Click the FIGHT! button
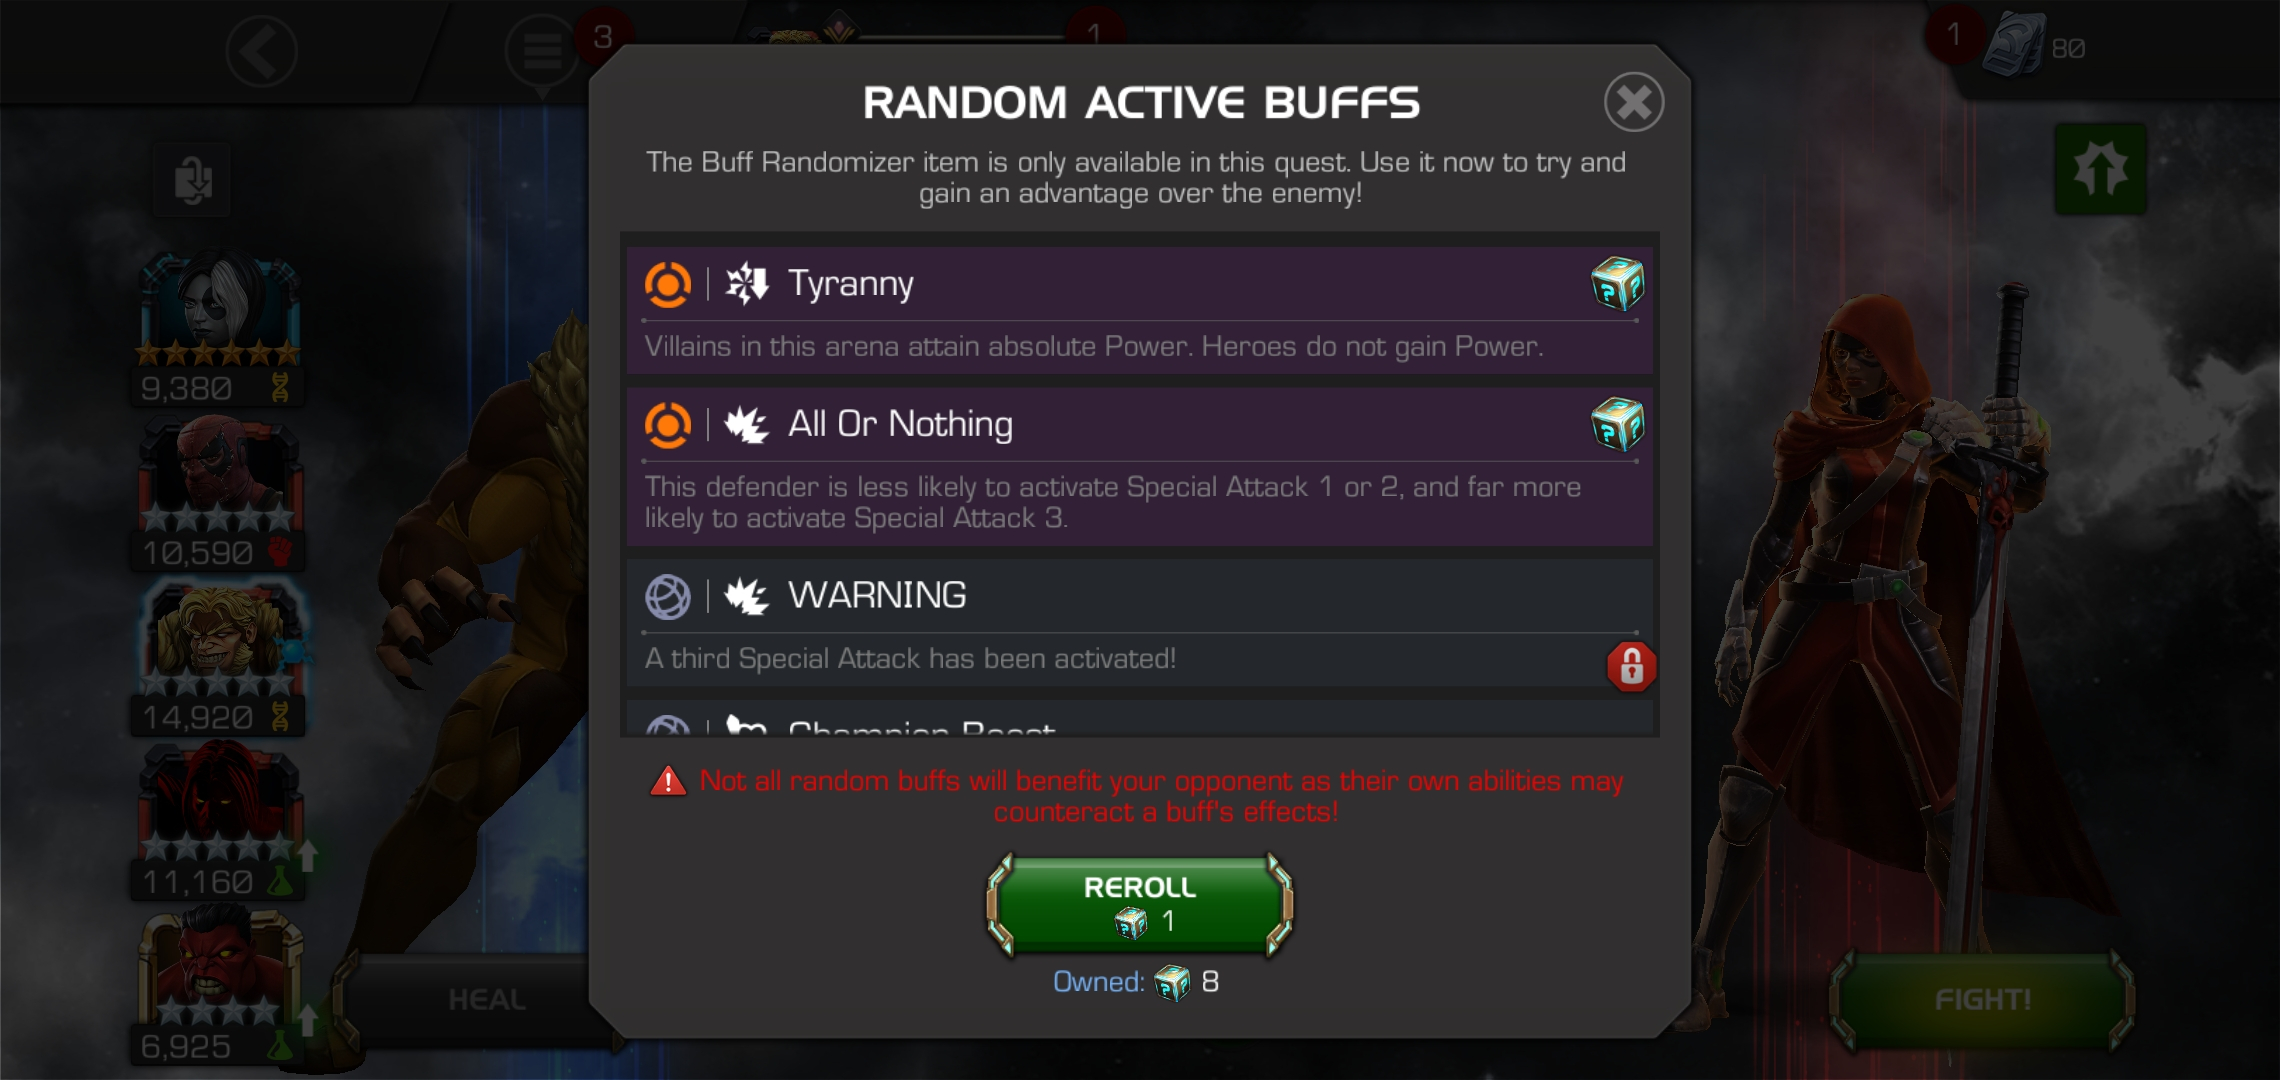Screen dimensions: 2280x1080 [x=1982, y=1000]
